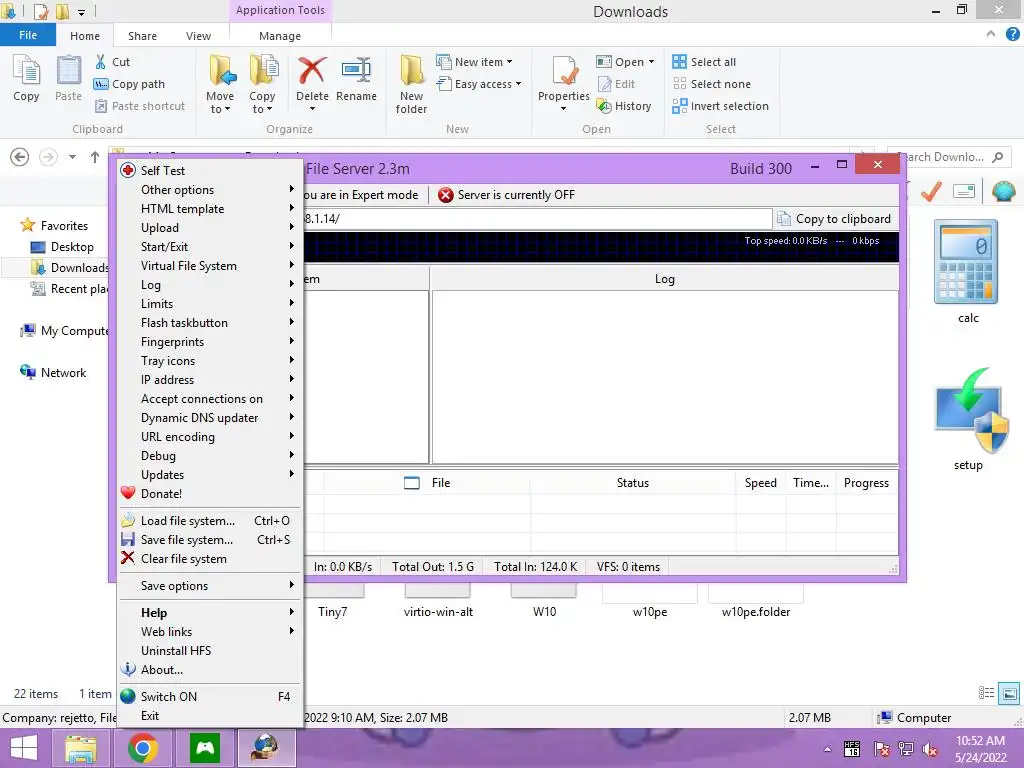
Task: Open Other options submenu
Action: [209, 189]
